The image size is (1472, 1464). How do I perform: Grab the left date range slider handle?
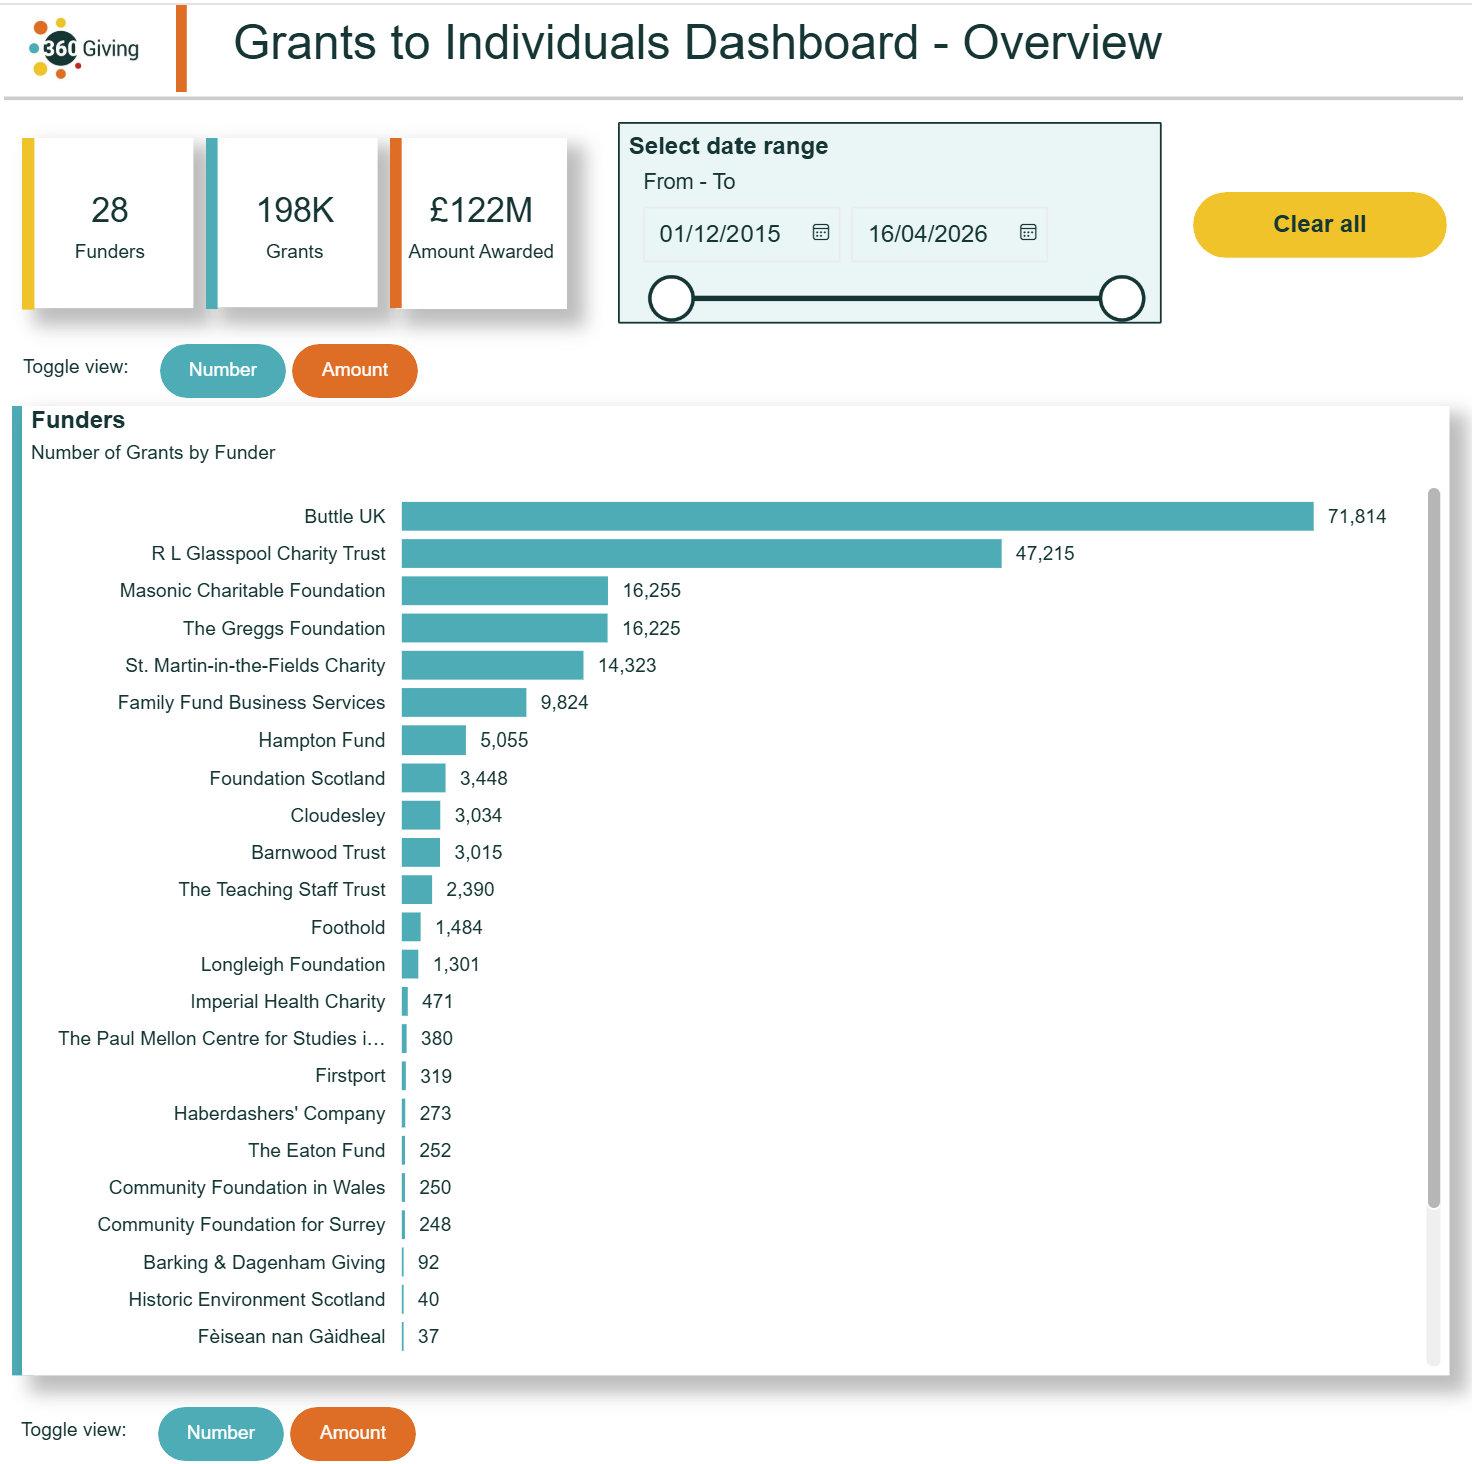671,298
